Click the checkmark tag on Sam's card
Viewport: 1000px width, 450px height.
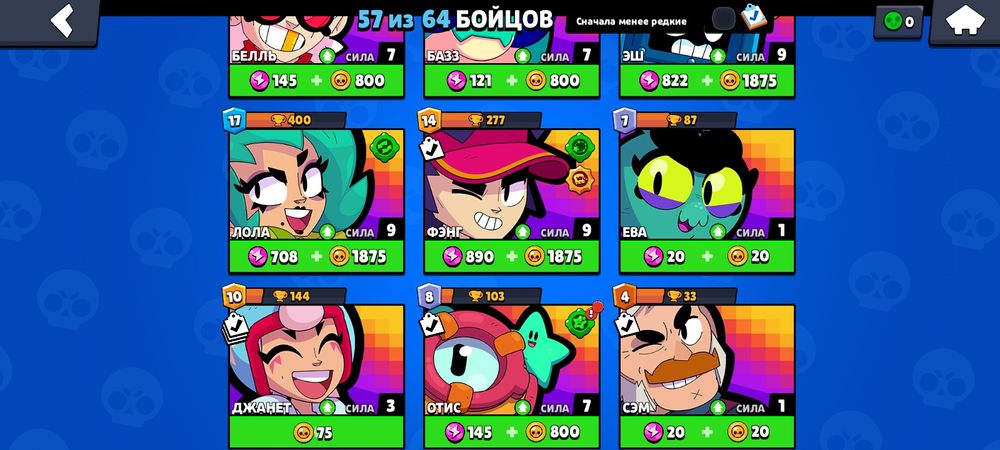pyautogui.click(x=626, y=324)
